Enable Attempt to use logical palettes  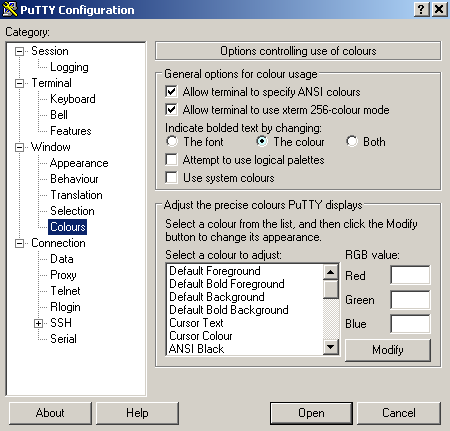coord(171,159)
